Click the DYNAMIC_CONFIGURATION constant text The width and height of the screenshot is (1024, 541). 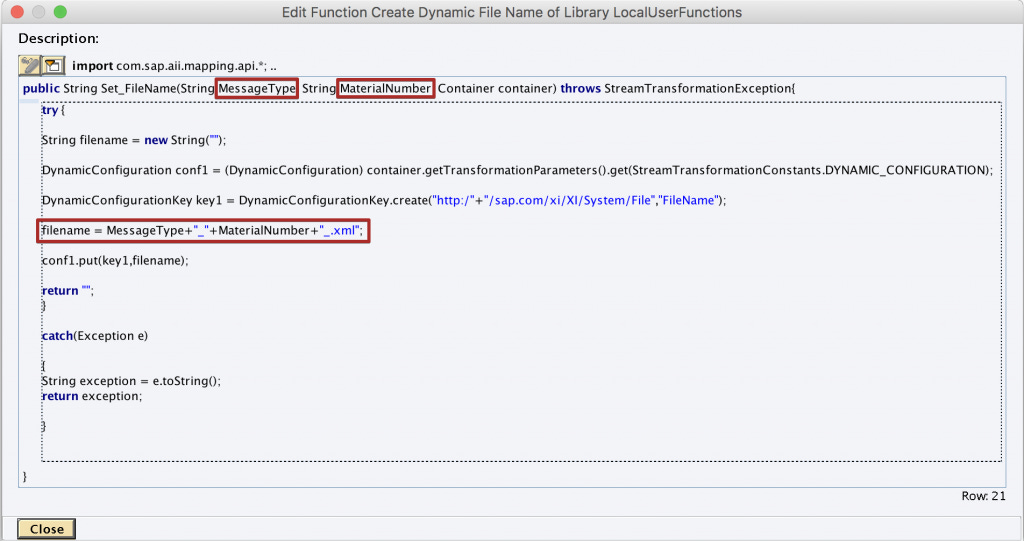tap(904, 170)
